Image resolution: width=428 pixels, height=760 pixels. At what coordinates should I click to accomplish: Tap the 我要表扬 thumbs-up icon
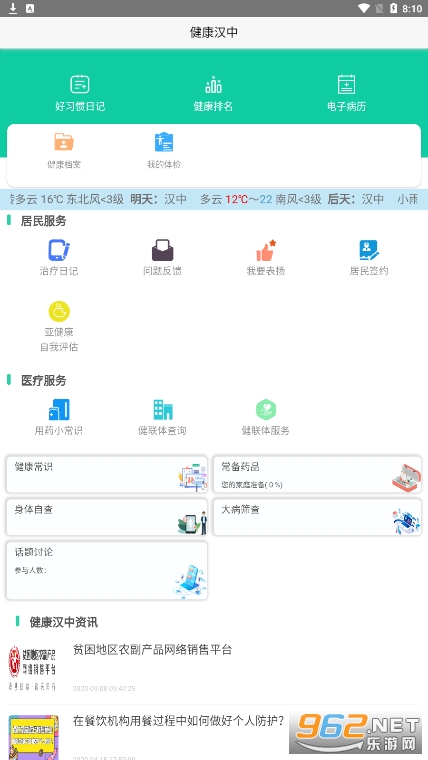click(x=266, y=250)
